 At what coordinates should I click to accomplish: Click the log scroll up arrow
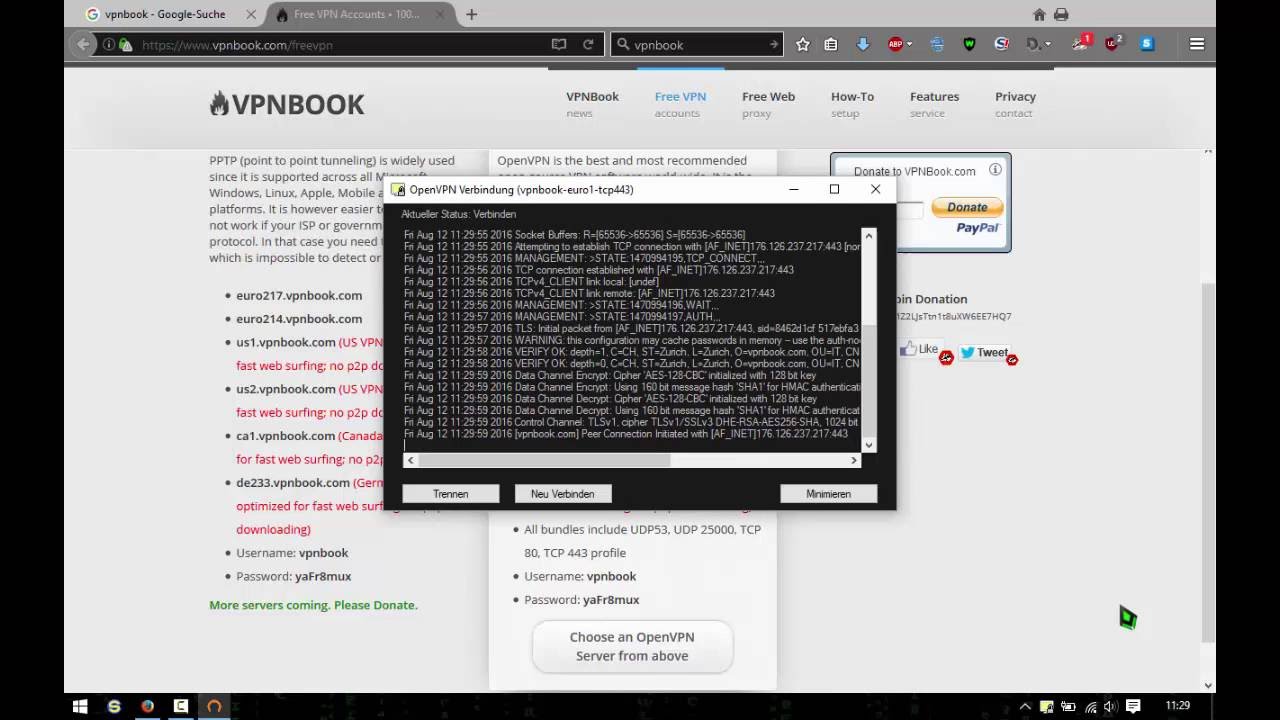point(869,236)
